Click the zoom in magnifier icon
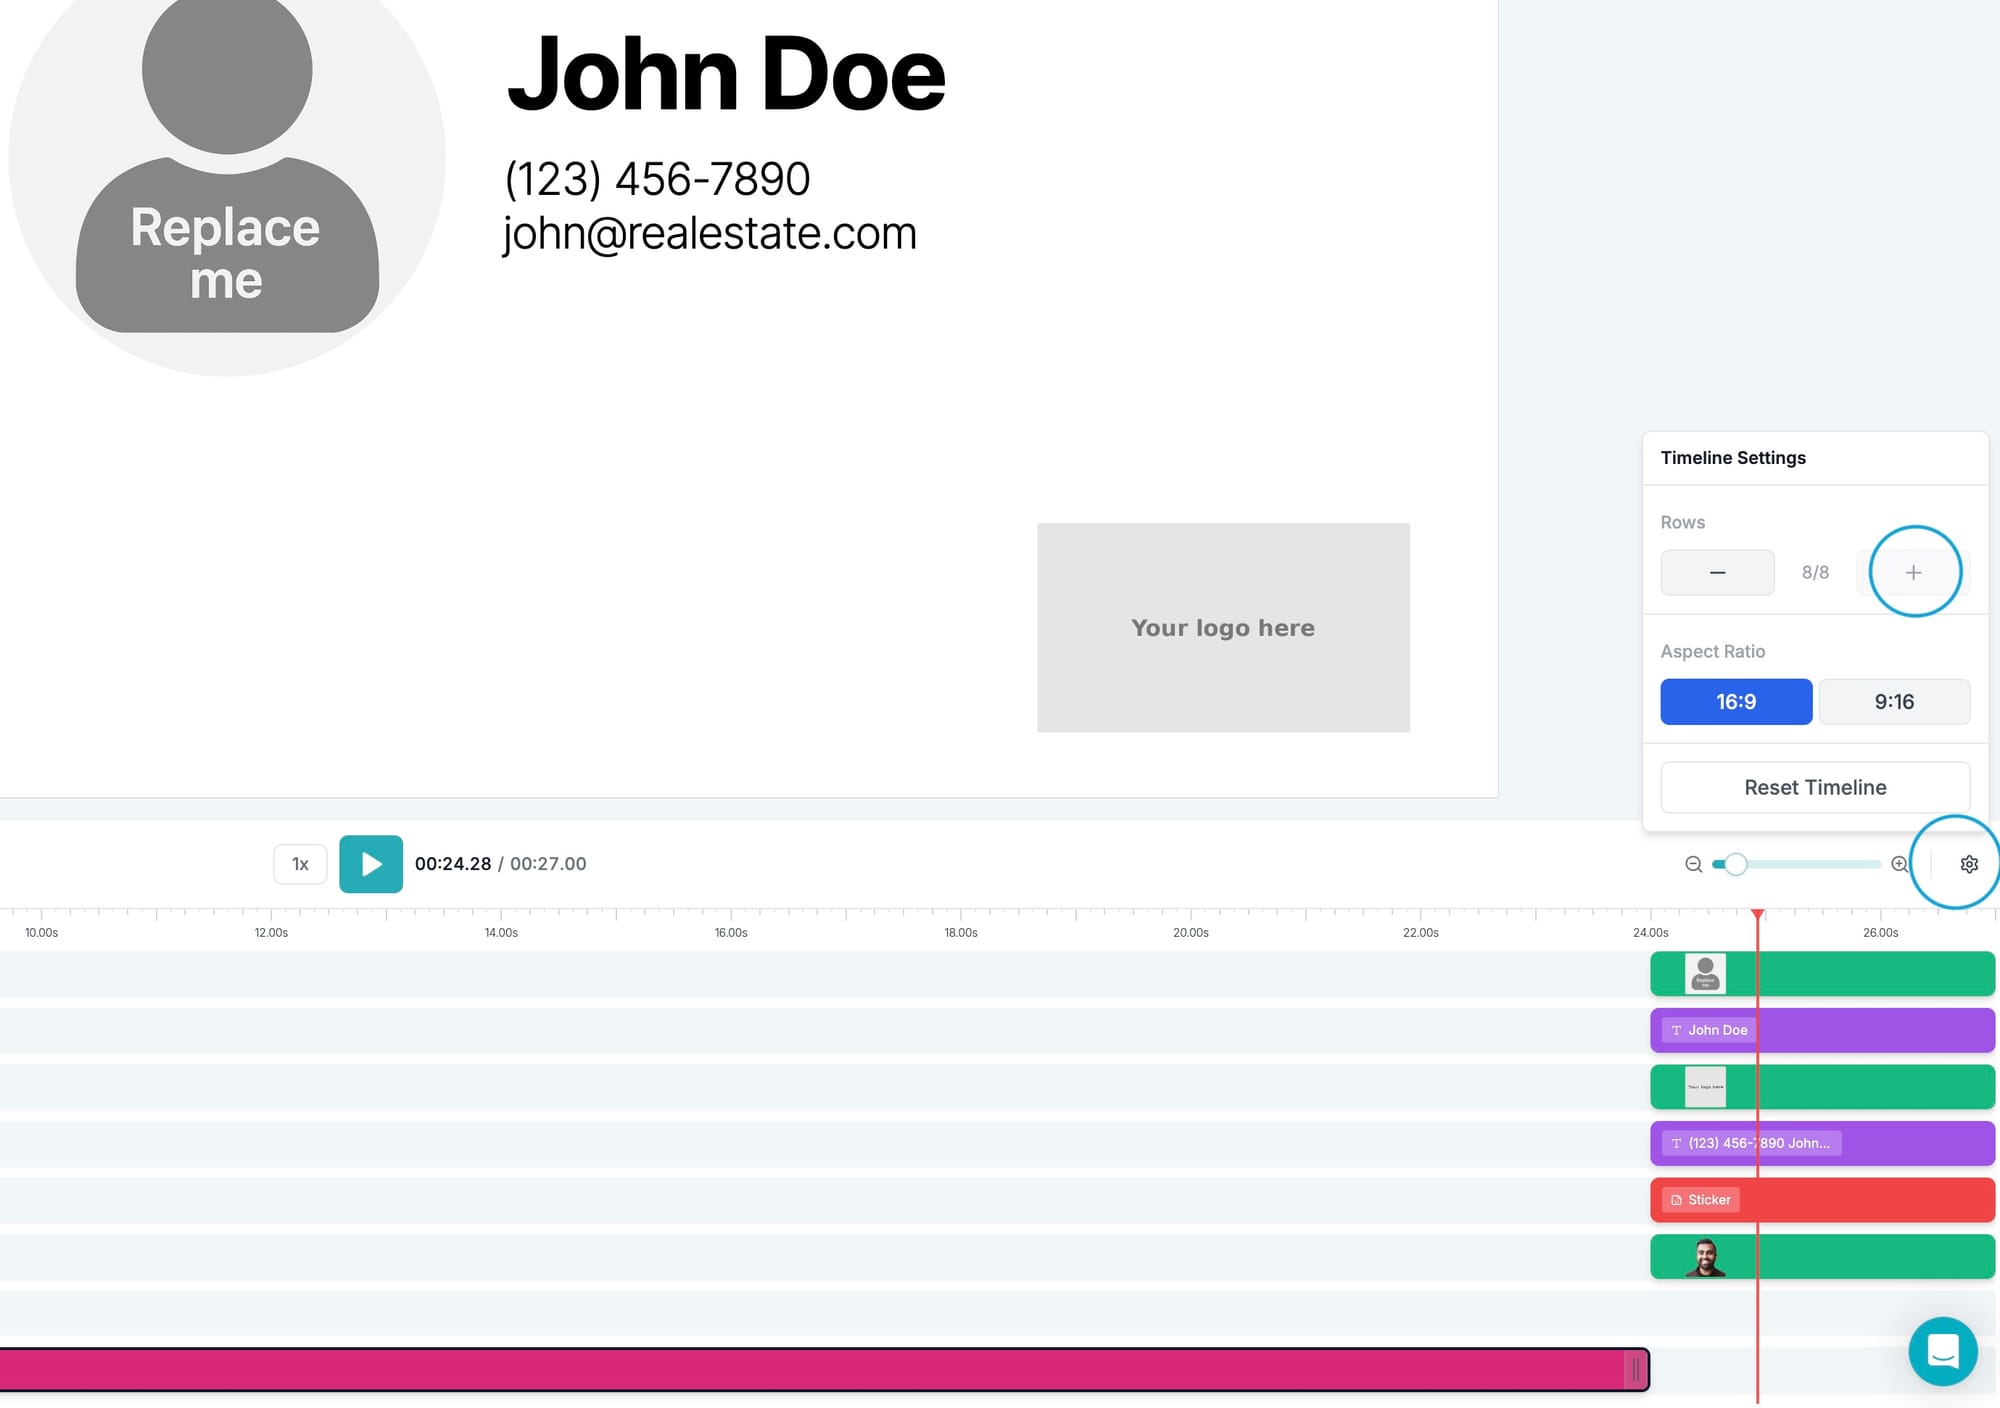Viewport: 2000px width, 1408px height. coord(1899,864)
